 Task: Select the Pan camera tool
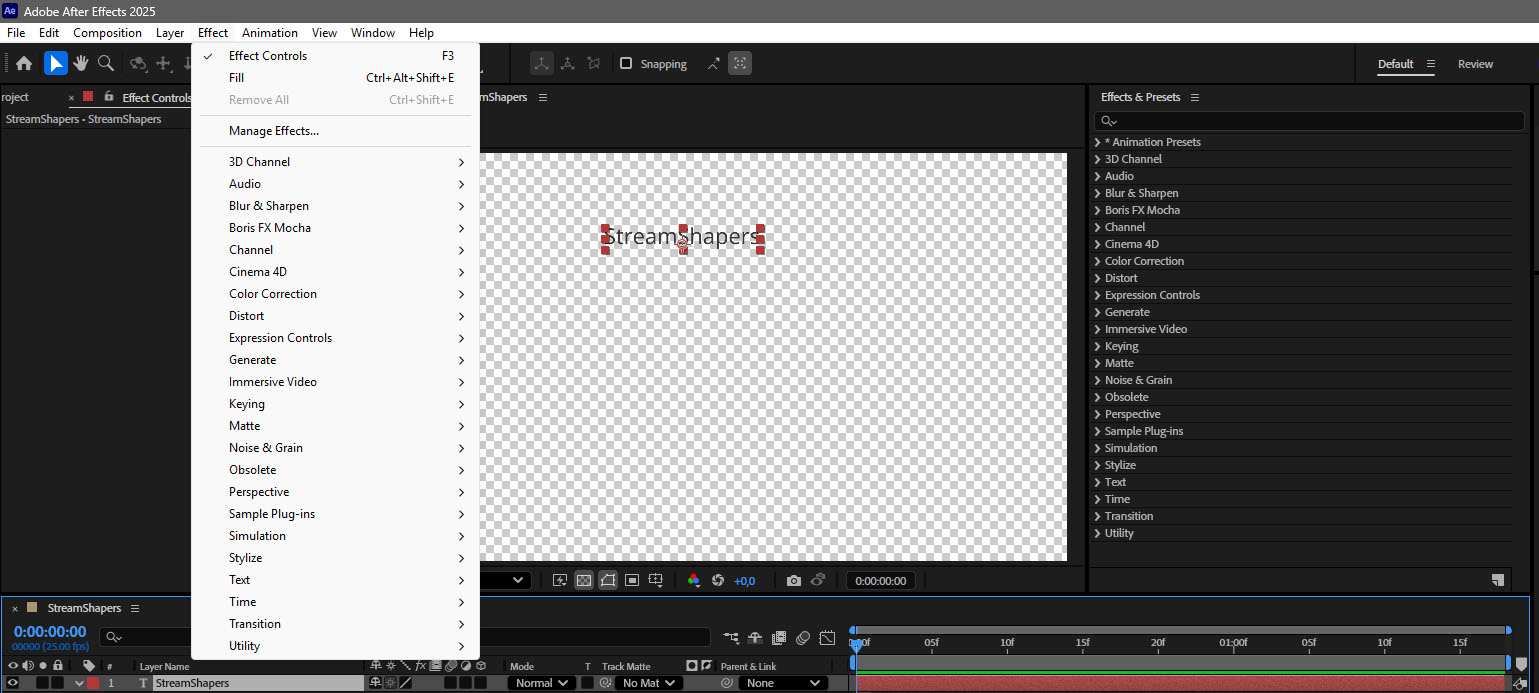click(164, 64)
